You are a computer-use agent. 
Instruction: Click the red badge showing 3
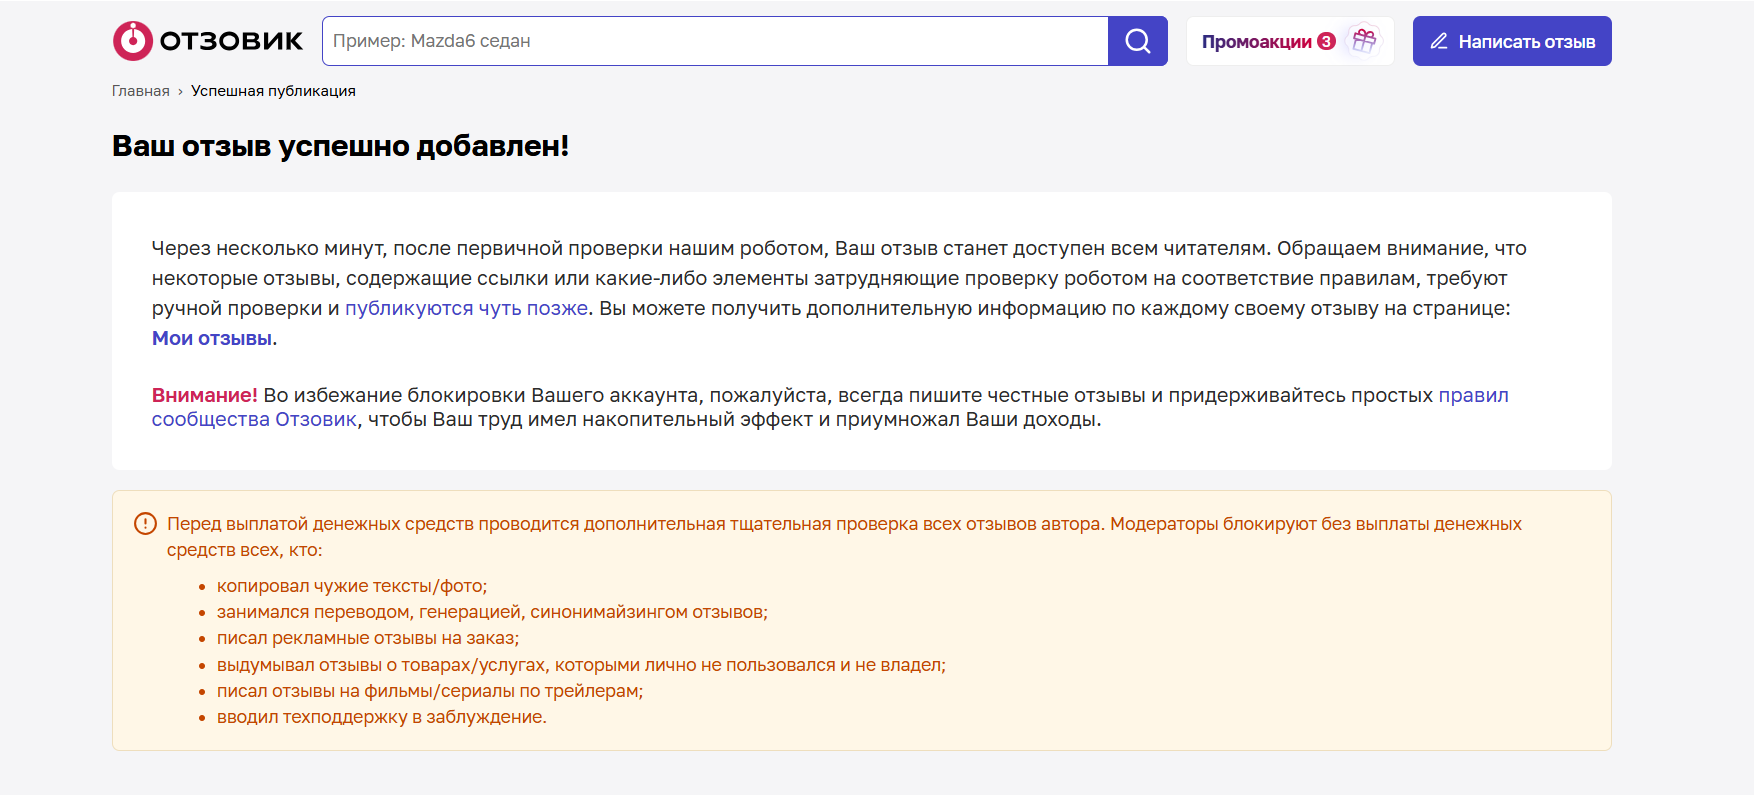(x=1326, y=41)
